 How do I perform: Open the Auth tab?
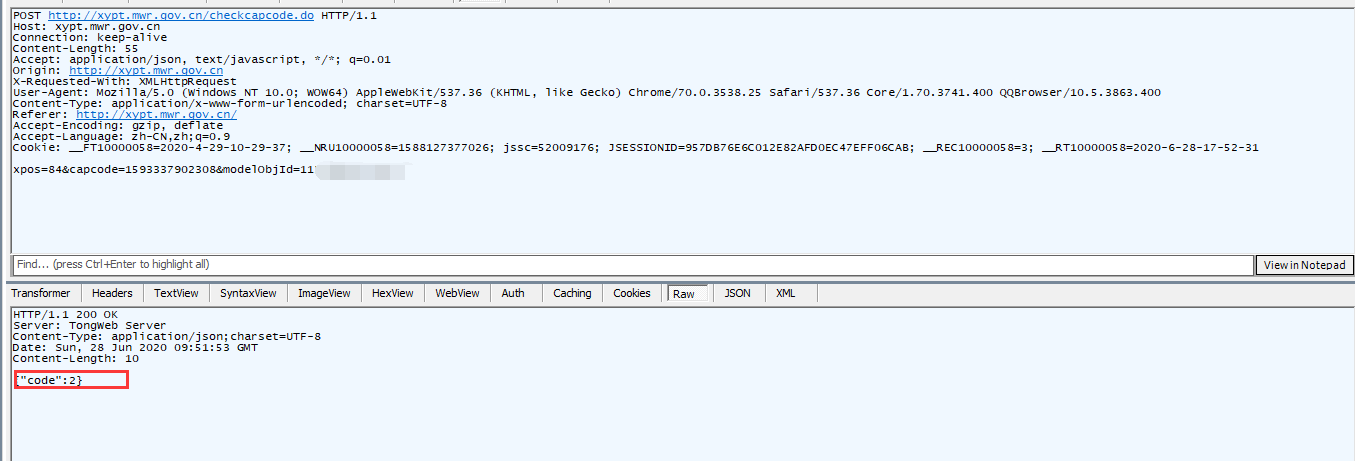513,293
